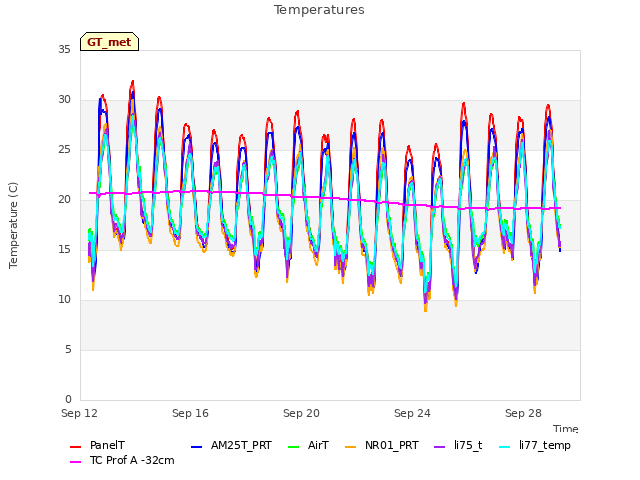Screen dimensions: 640x480
Task: Click the Sep 24 x-axis tick label
Action: [413, 413]
